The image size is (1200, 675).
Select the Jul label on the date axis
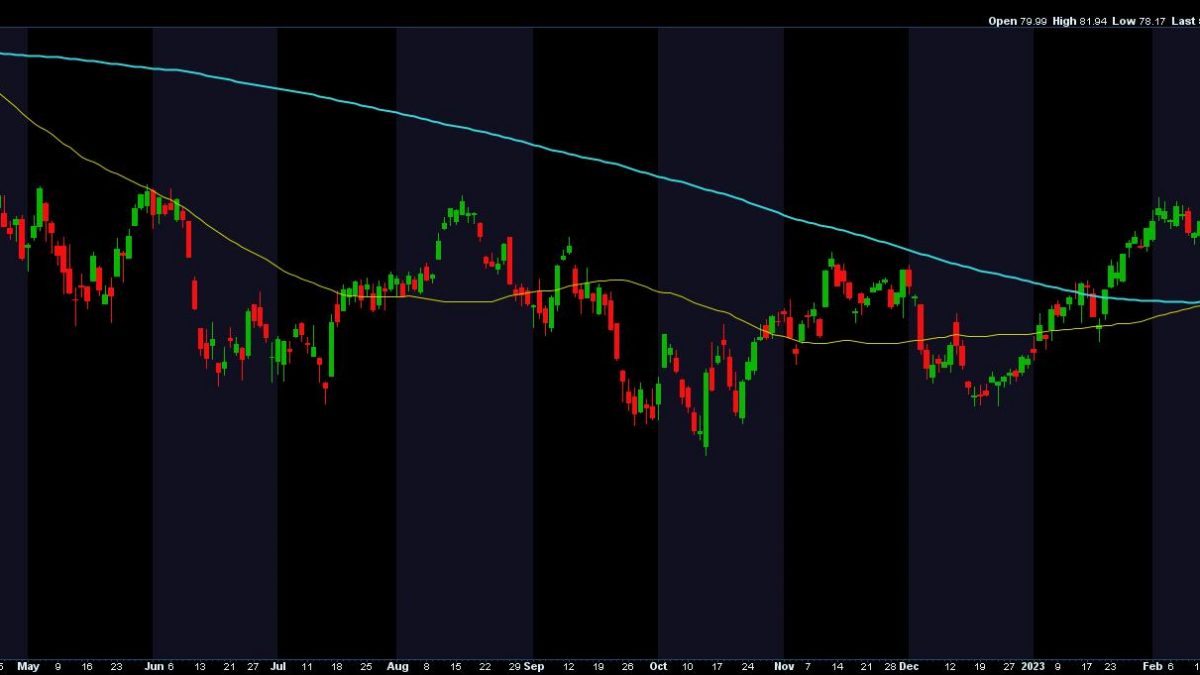pyautogui.click(x=278, y=665)
